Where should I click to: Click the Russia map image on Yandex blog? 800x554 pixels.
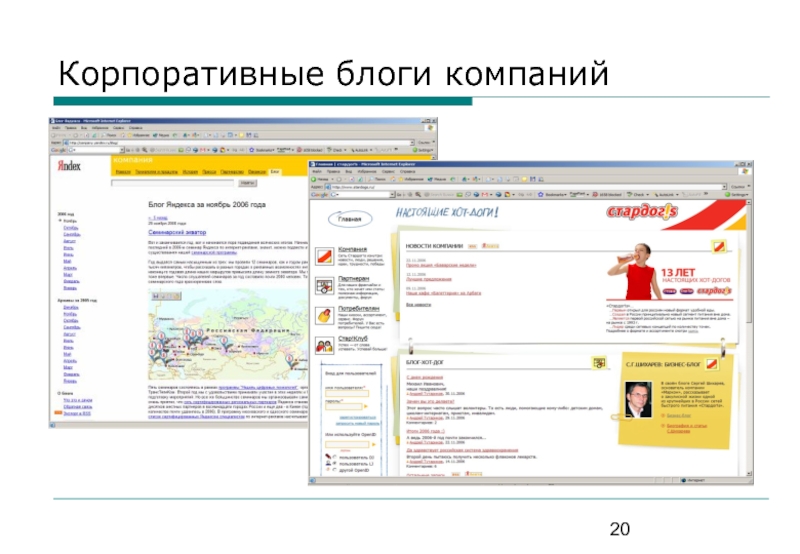(x=228, y=334)
